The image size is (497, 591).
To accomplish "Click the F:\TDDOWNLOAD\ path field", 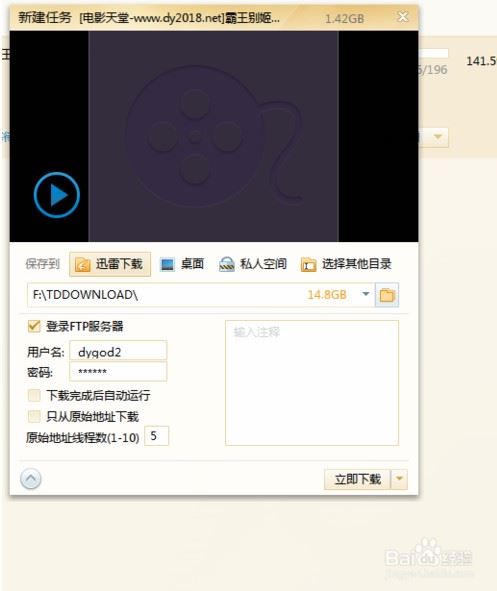I will 201,295.
